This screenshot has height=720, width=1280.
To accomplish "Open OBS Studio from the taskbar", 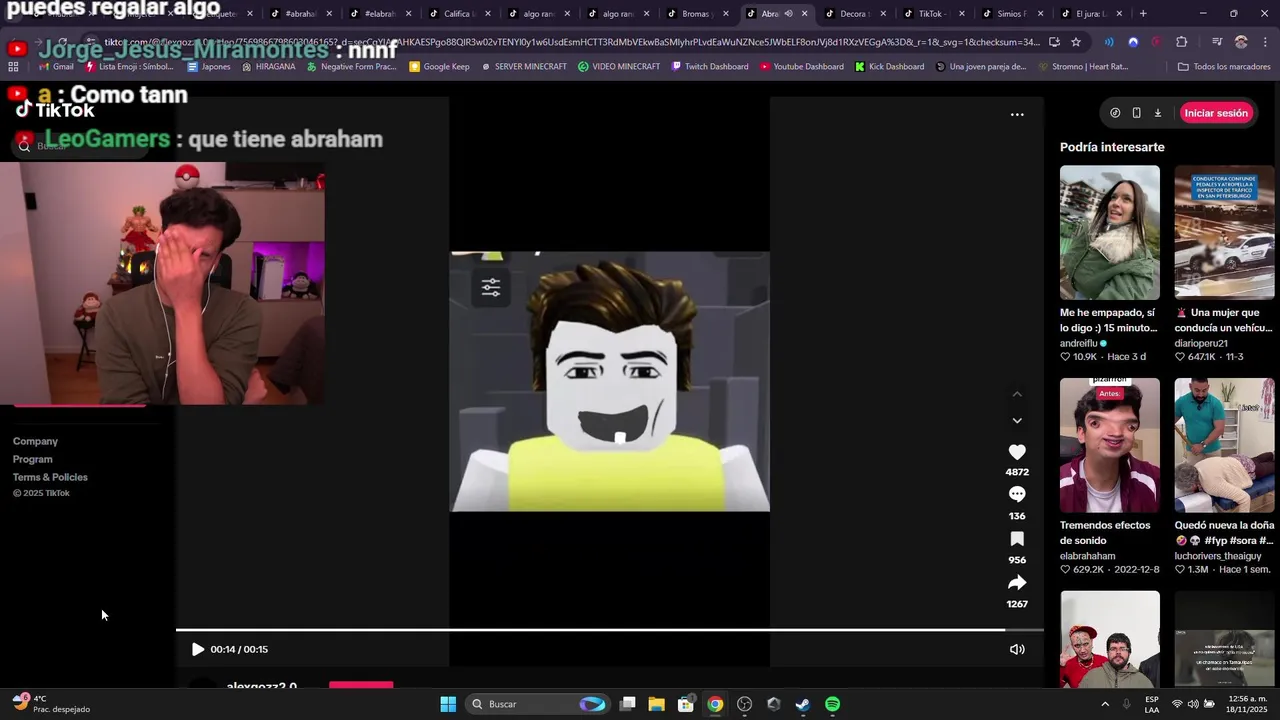I will [744, 704].
